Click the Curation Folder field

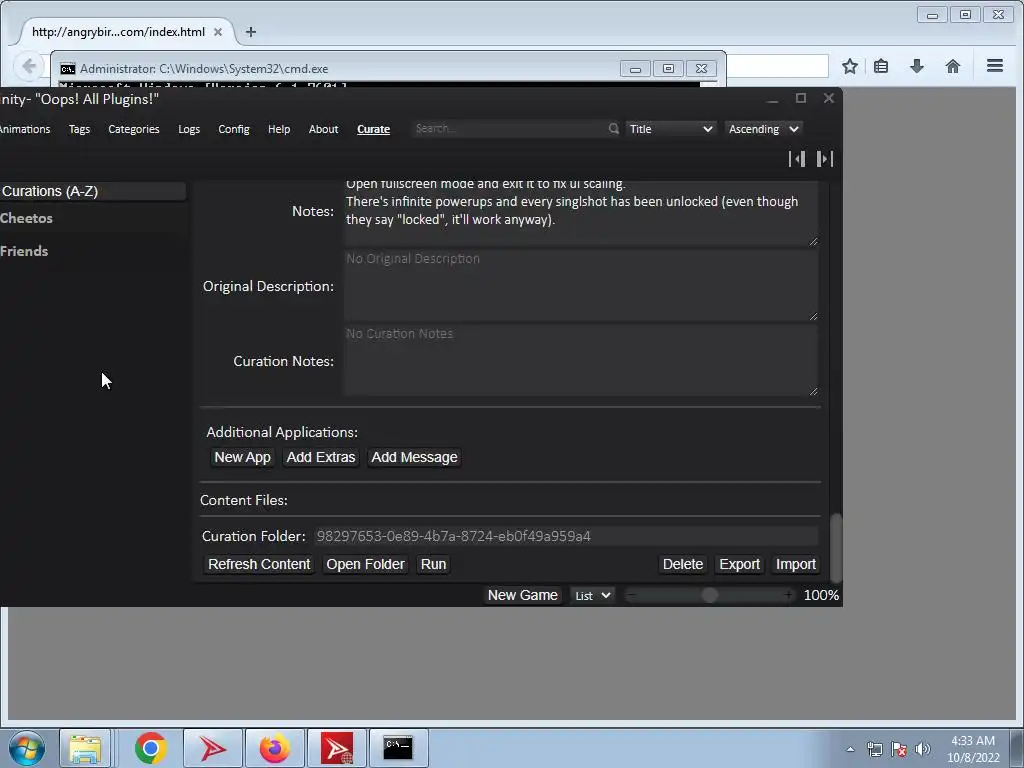pos(566,536)
